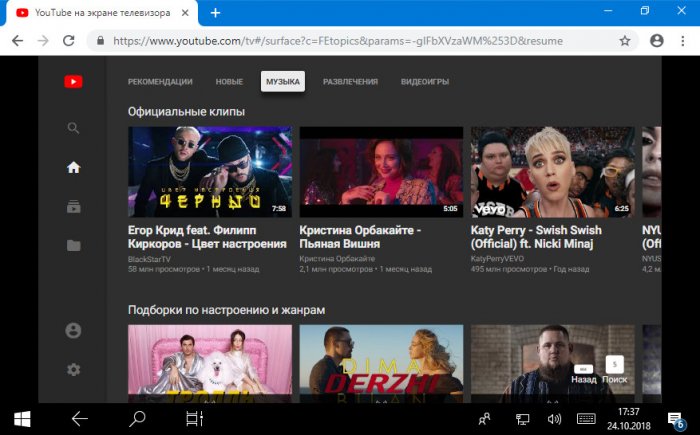Open a new browser tab with plus

pyautogui.click(x=215, y=13)
